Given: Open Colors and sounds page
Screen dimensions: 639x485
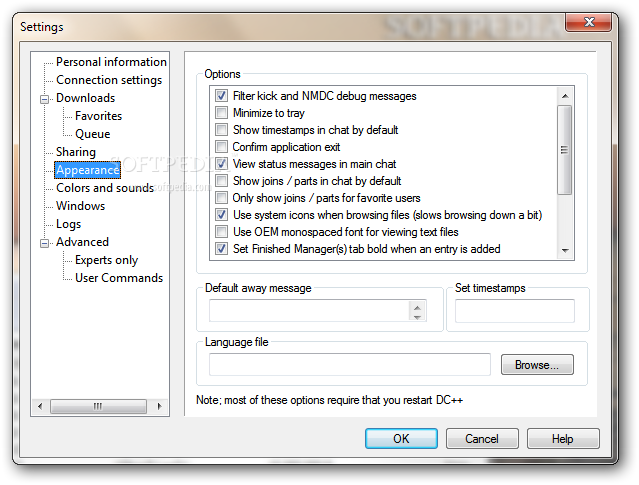Looking at the screenshot, I should pos(105,188).
